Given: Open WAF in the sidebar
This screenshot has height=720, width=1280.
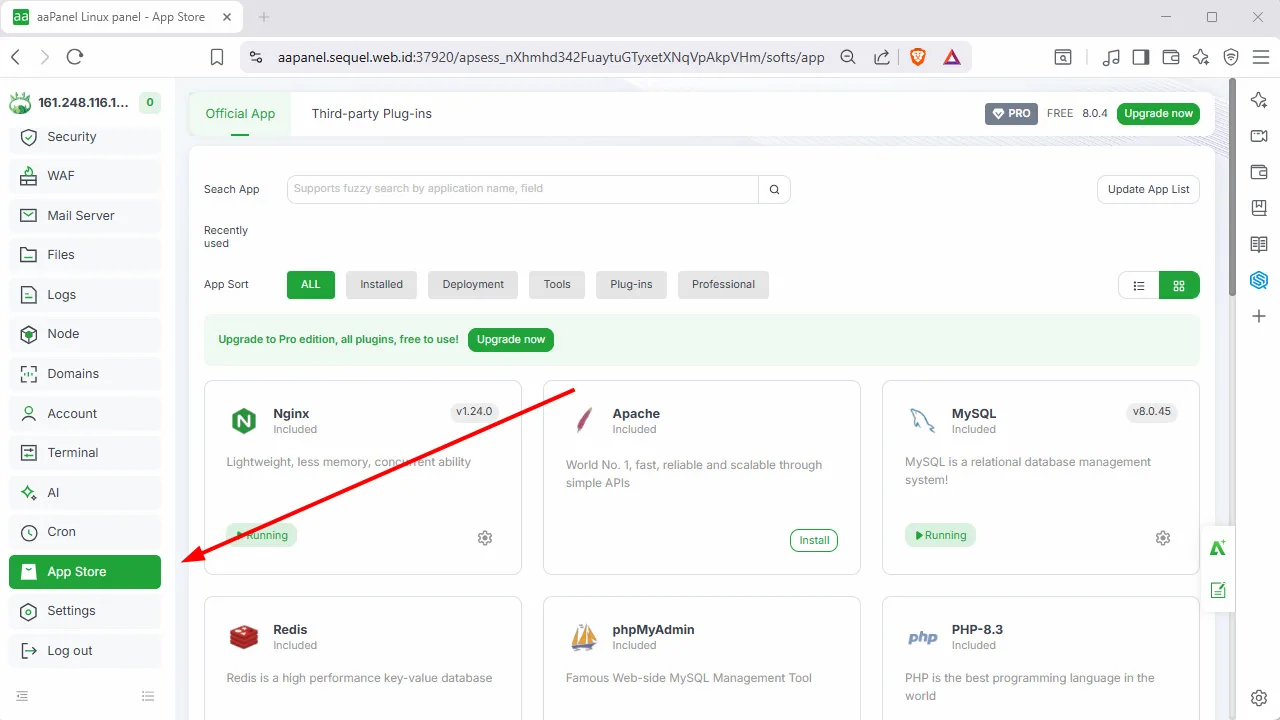Looking at the screenshot, I should pyautogui.click(x=85, y=176).
